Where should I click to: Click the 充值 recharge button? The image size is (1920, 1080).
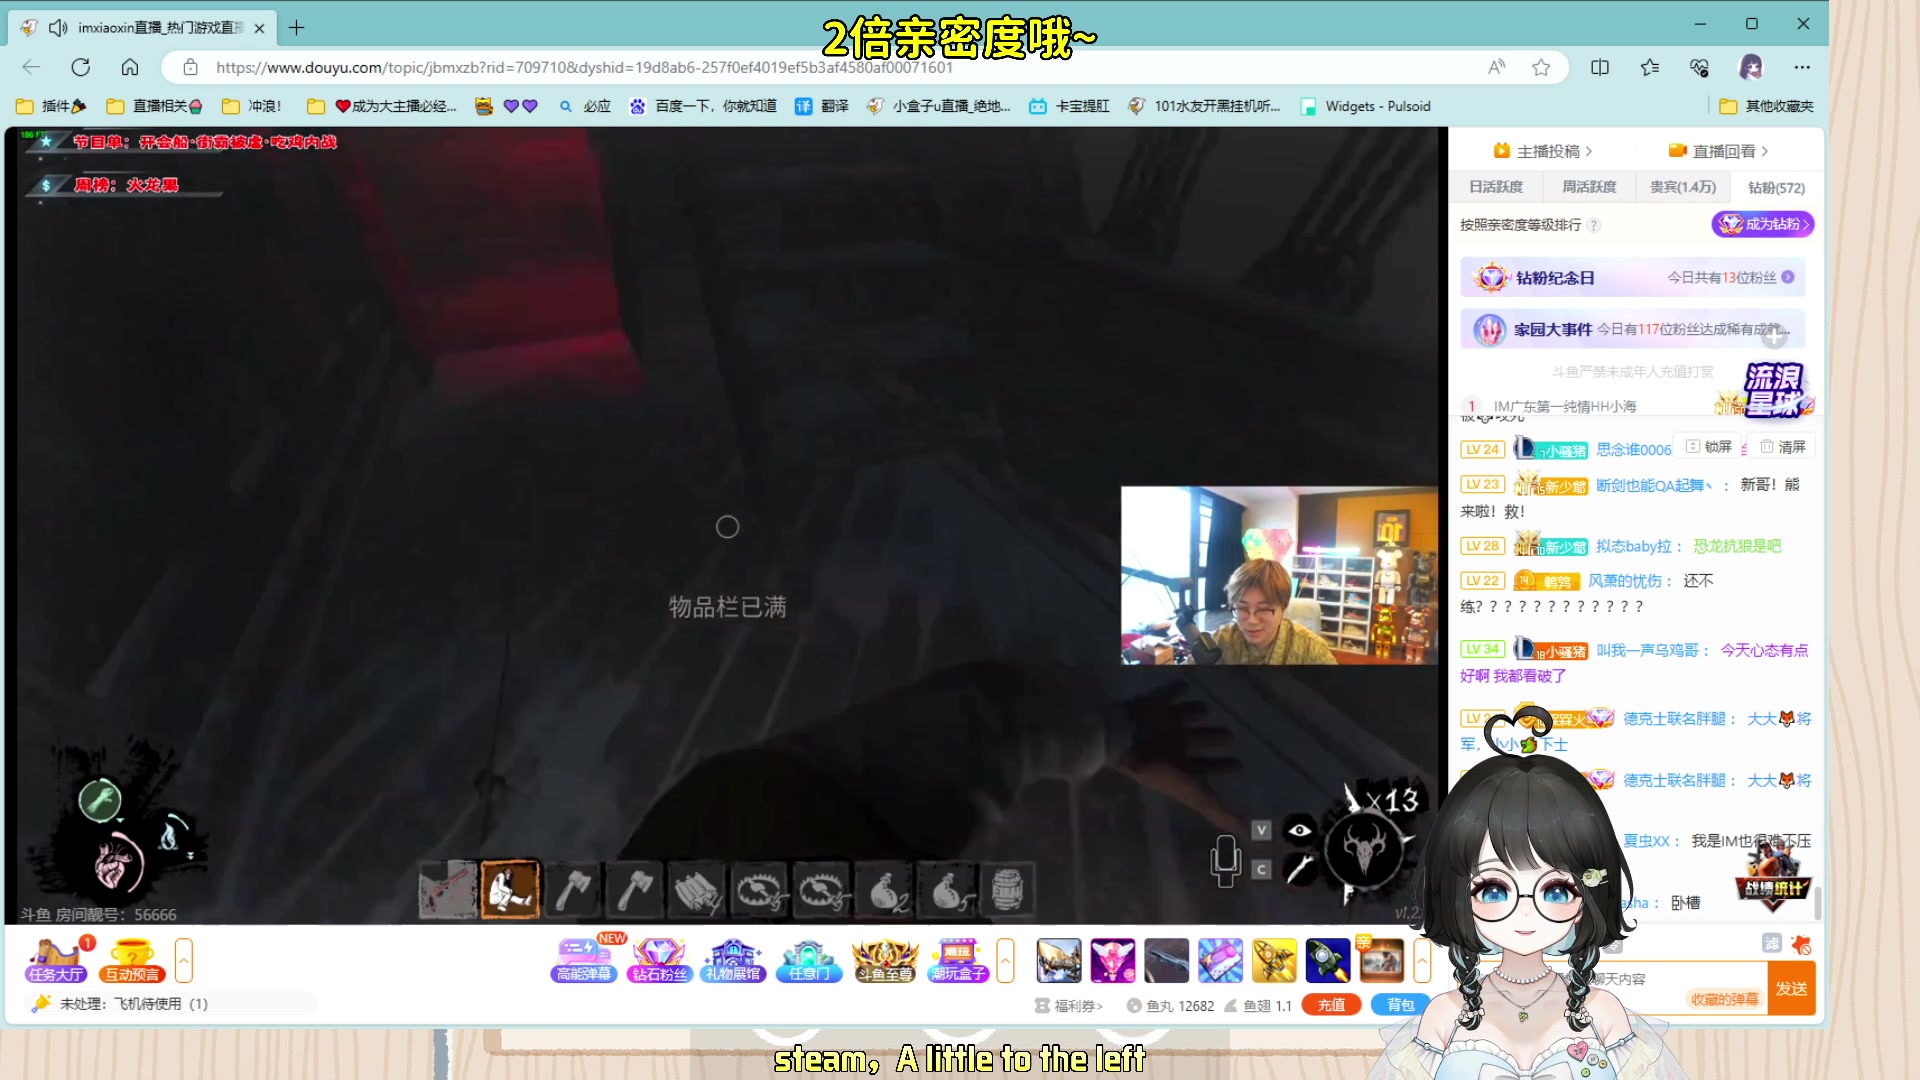(x=1331, y=1005)
